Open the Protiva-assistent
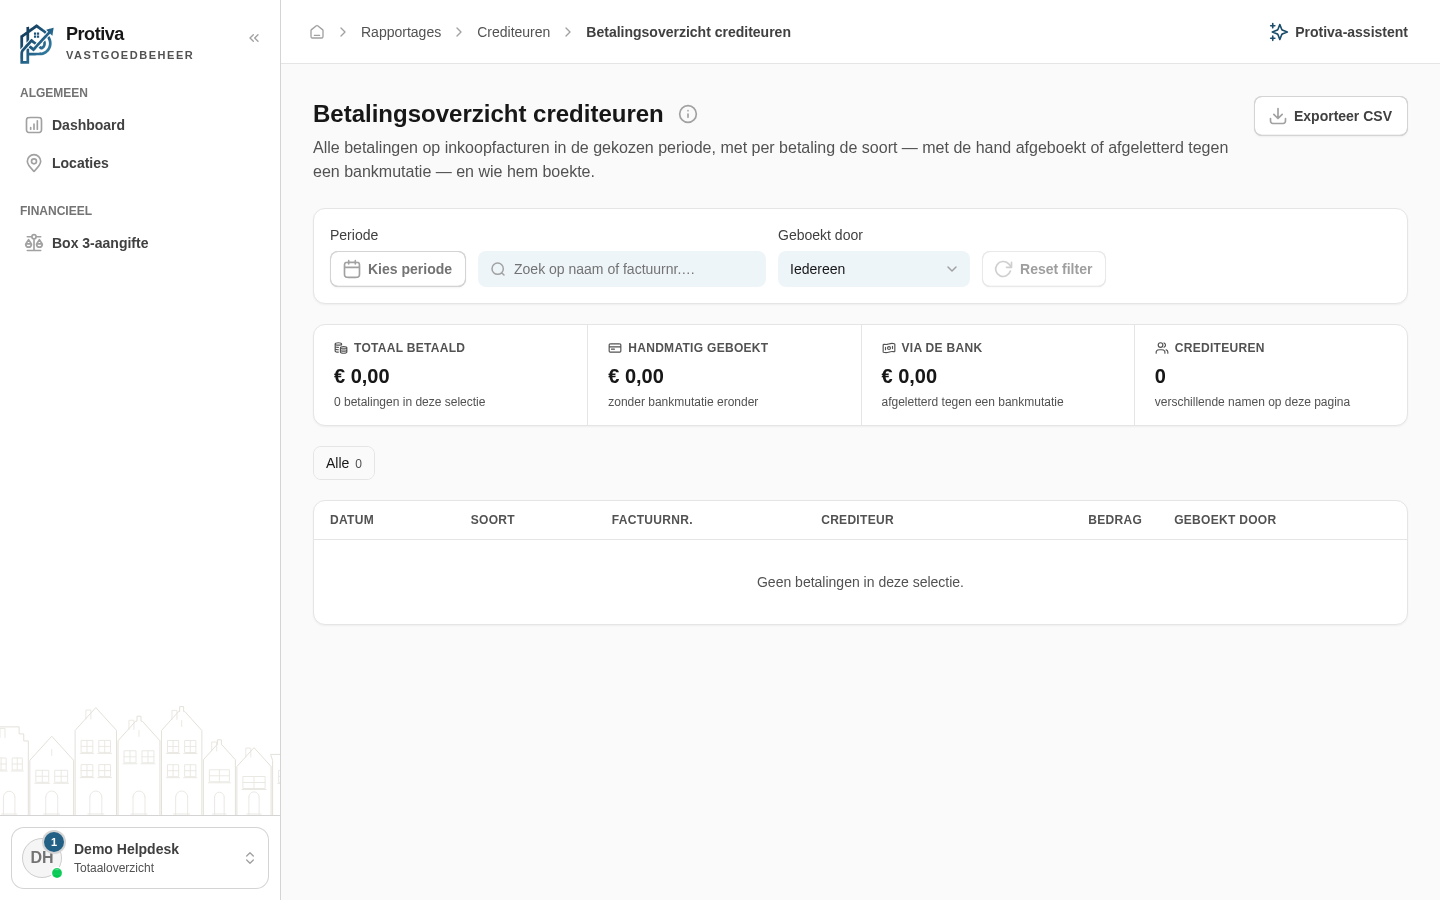This screenshot has height=900, width=1440. (x=1338, y=32)
